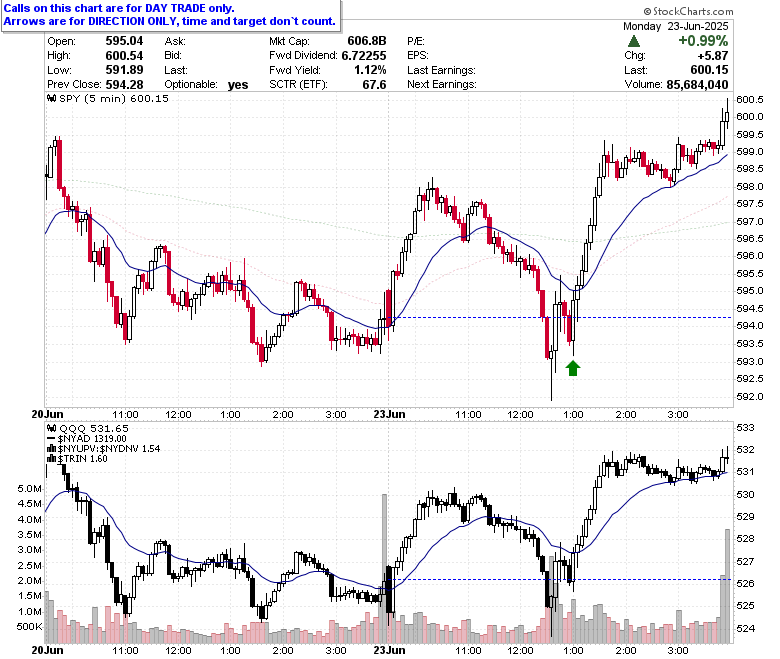This screenshot has width=780, height=659.
Task: Click the last tall volume bar at close
Action: coord(728,586)
